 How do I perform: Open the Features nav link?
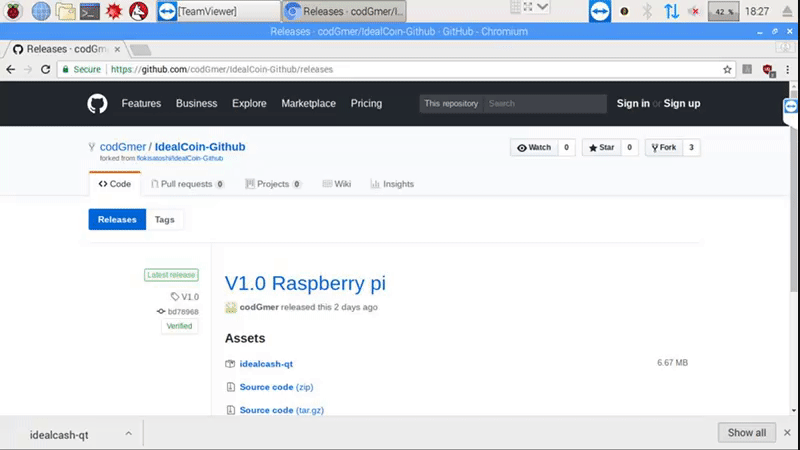[141, 104]
